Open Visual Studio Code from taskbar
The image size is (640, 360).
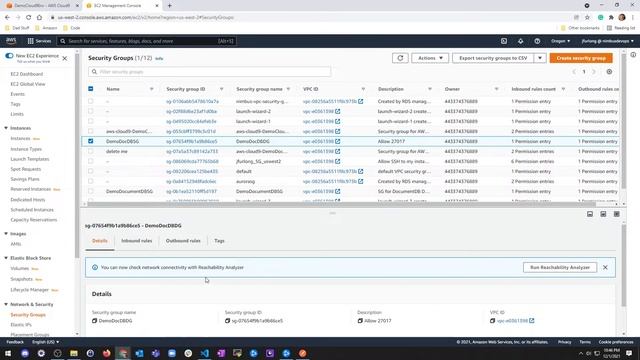[204, 353]
